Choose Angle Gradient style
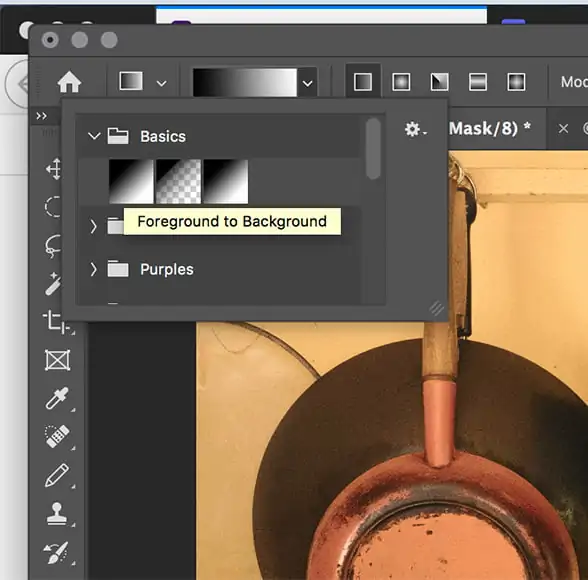Viewport: 588px width, 580px height. [440, 82]
